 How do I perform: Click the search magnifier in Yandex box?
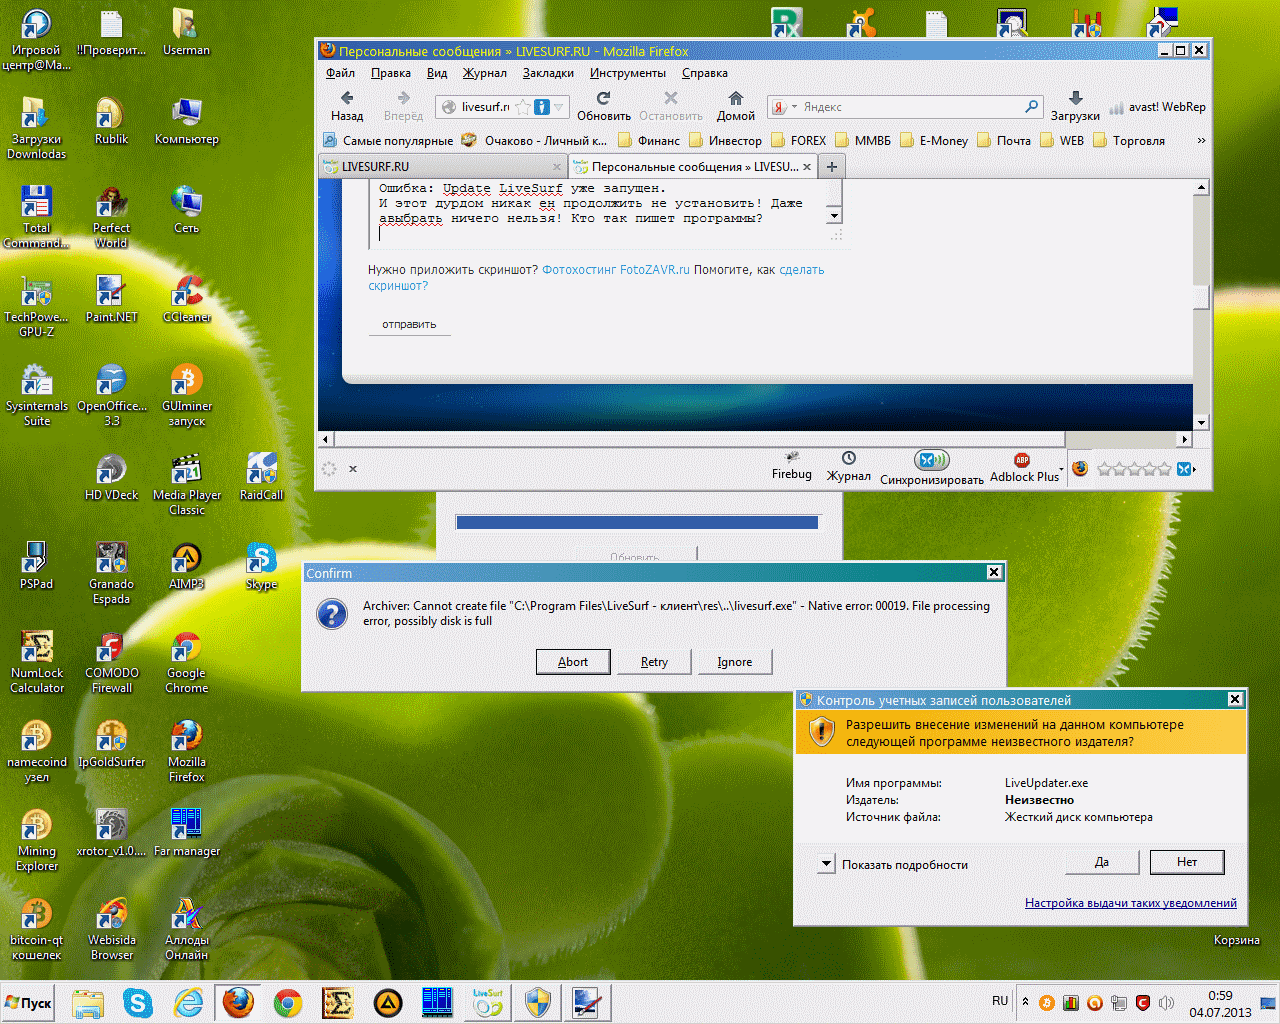point(1031,106)
